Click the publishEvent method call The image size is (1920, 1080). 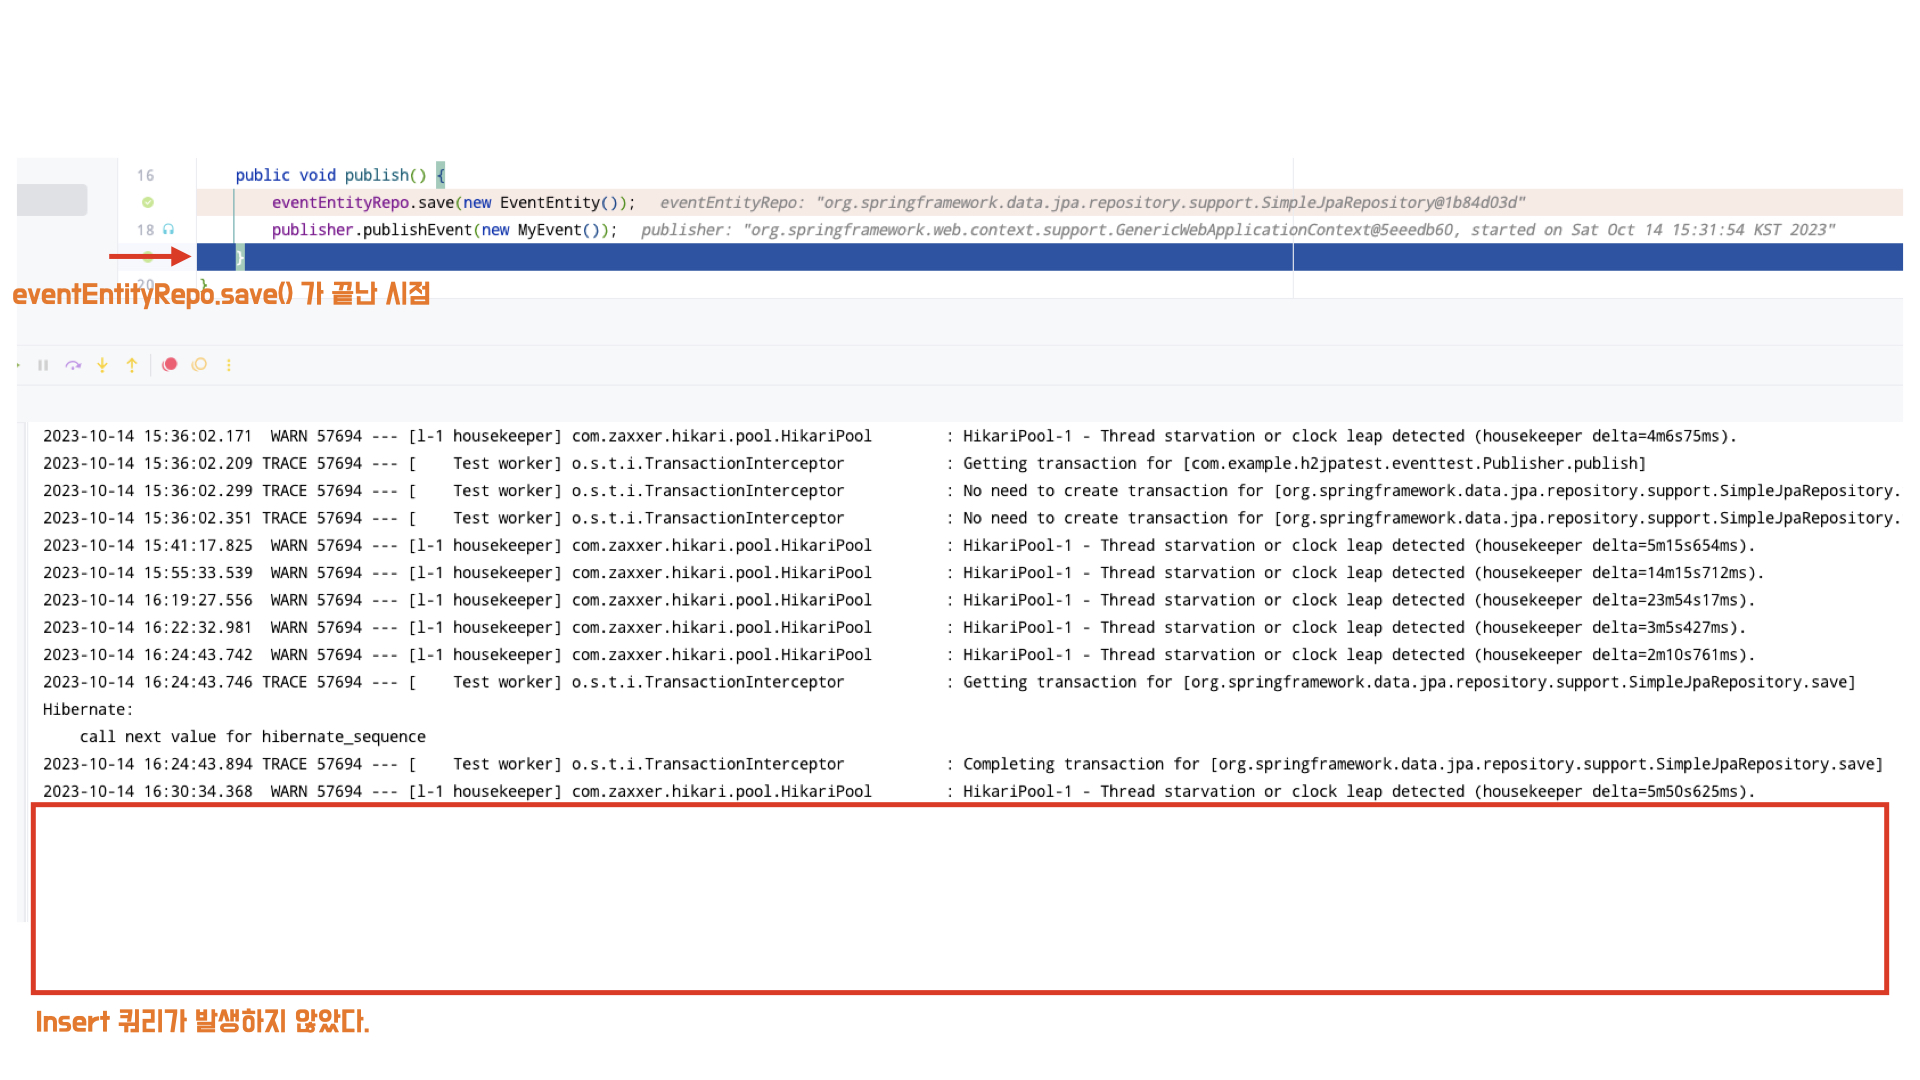[x=416, y=230]
